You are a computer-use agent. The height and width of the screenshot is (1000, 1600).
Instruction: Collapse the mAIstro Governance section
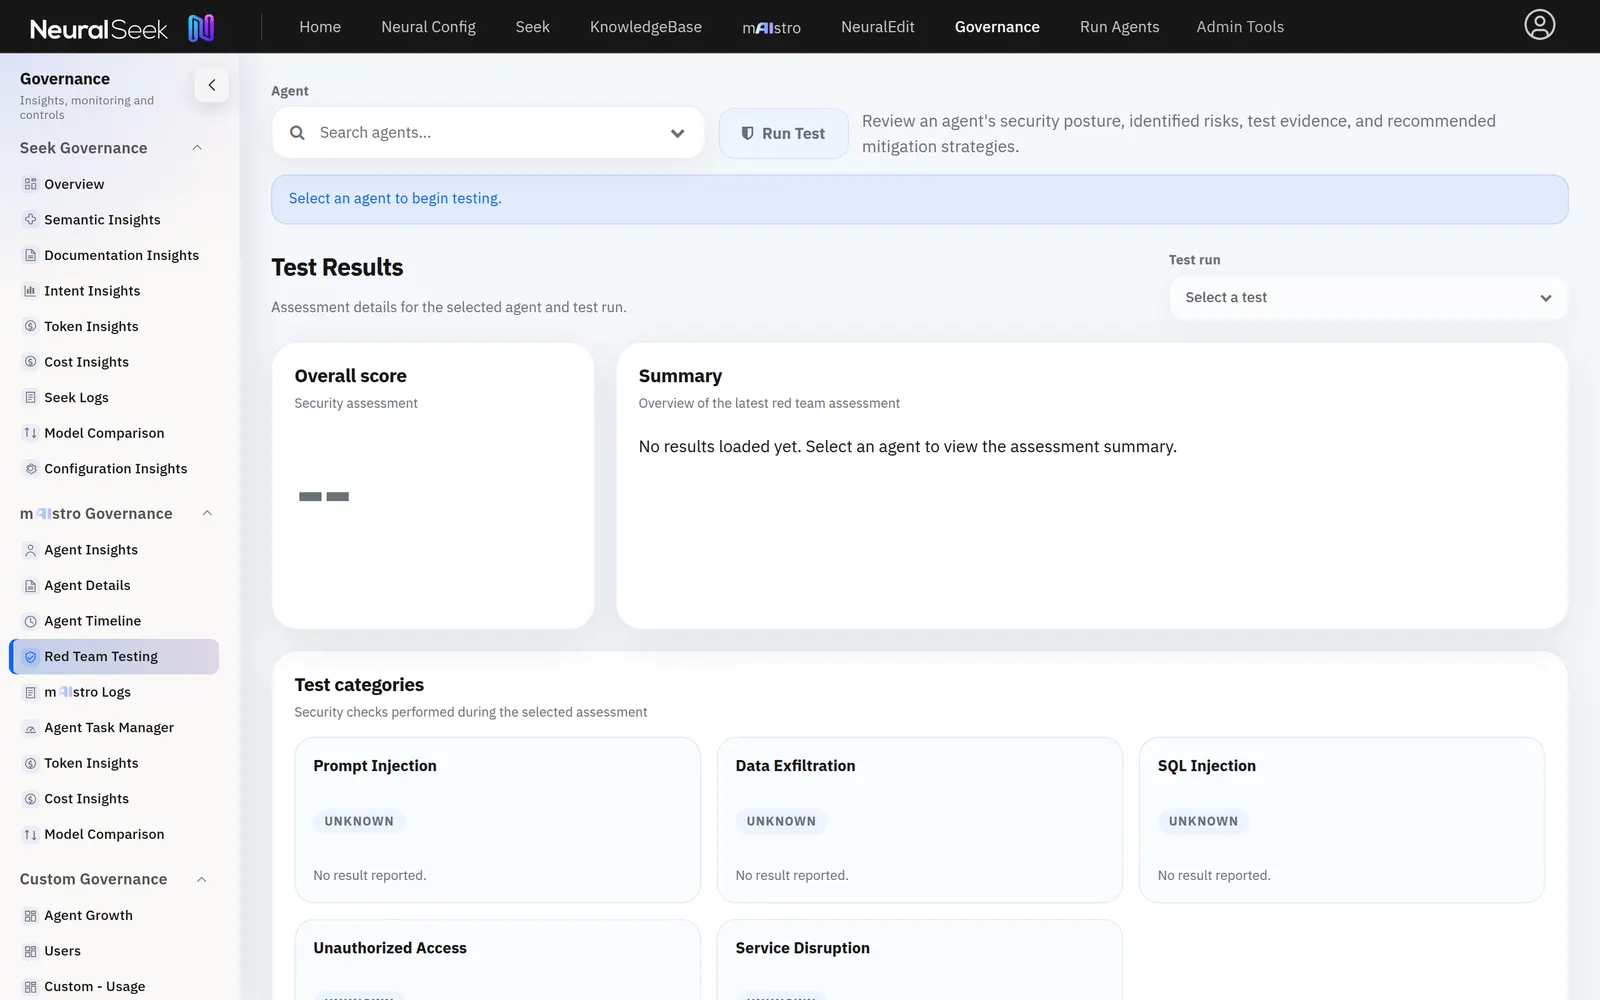(x=207, y=514)
